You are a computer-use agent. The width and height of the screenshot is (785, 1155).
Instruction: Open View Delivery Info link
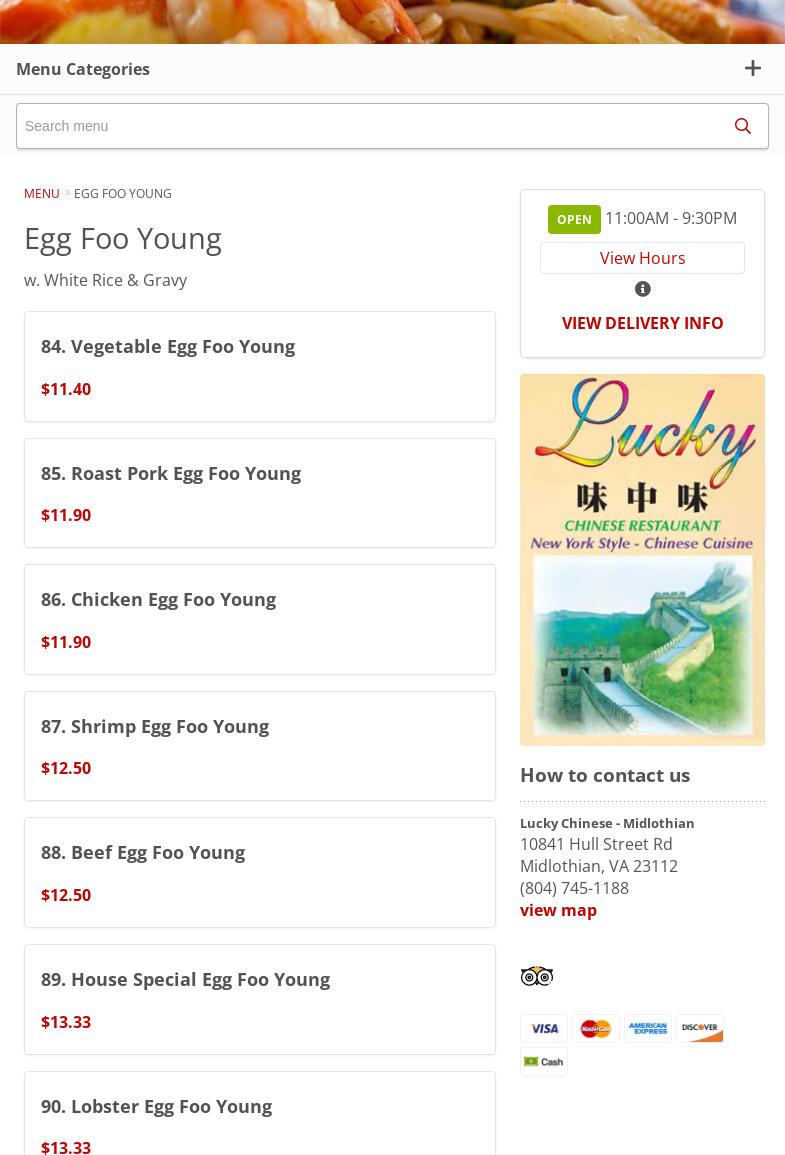tap(642, 323)
